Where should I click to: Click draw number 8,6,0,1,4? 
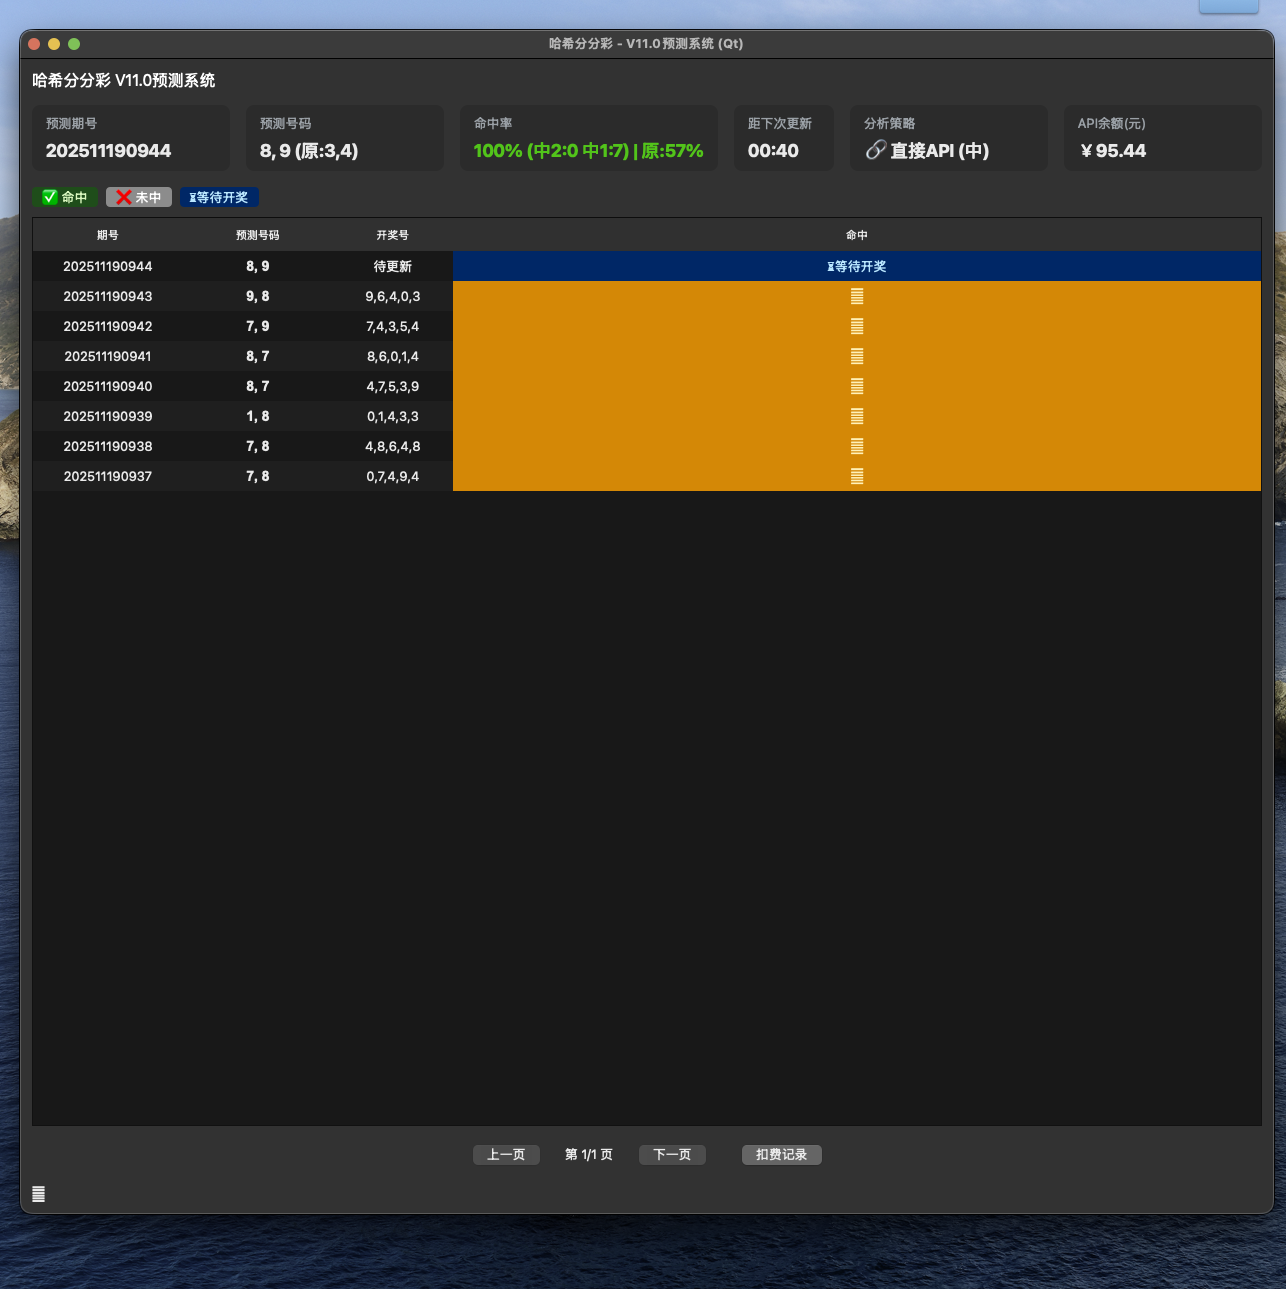[393, 356]
